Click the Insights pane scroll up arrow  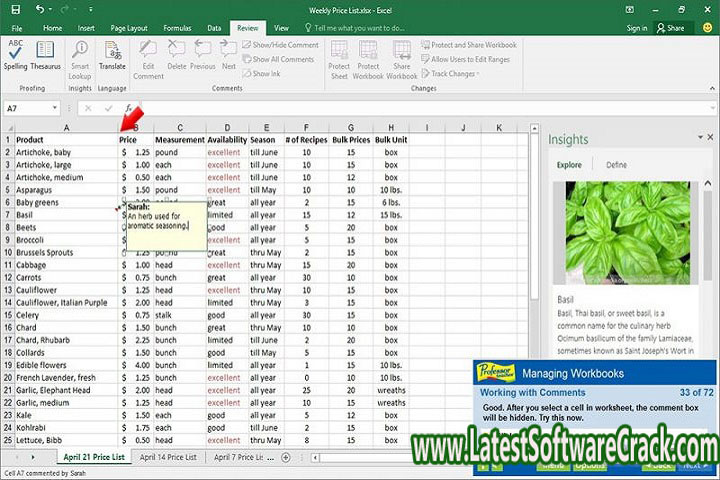(708, 183)
